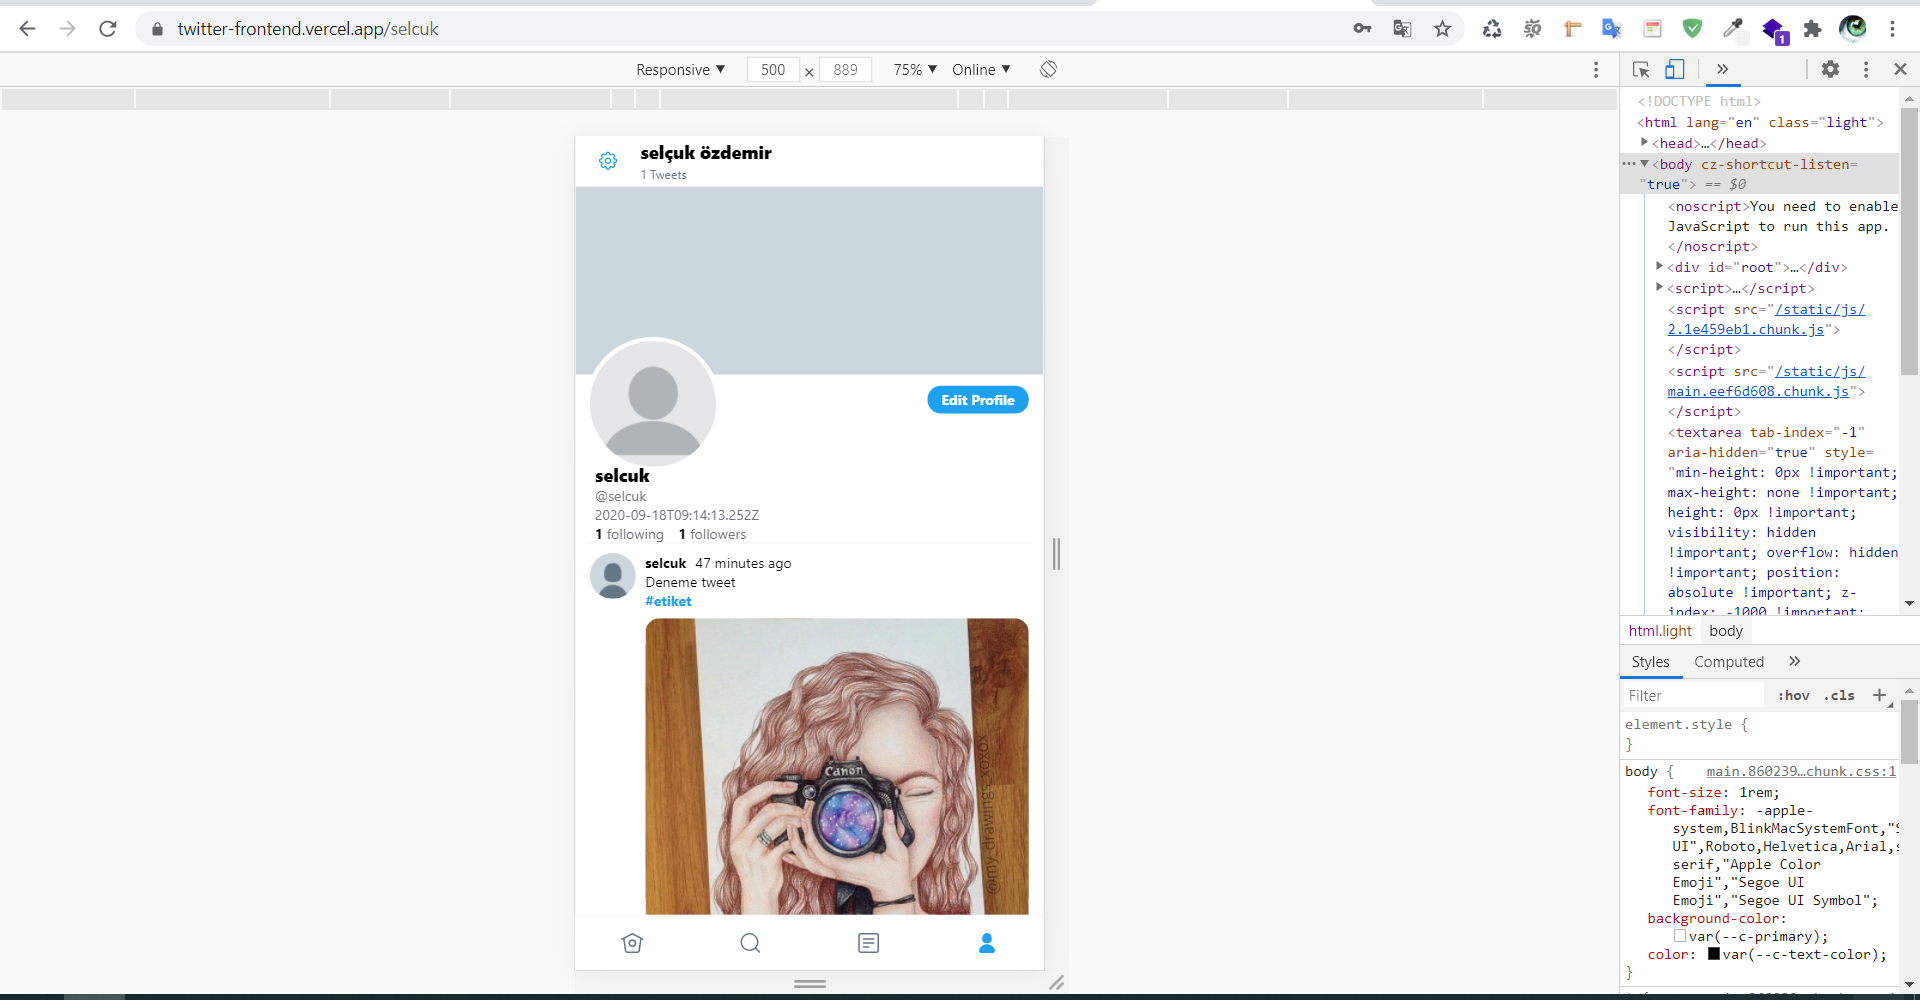This screenshot has height=1000, width=1920.
Task: Go to home tab in bottom nav
Action: [632, 943]
